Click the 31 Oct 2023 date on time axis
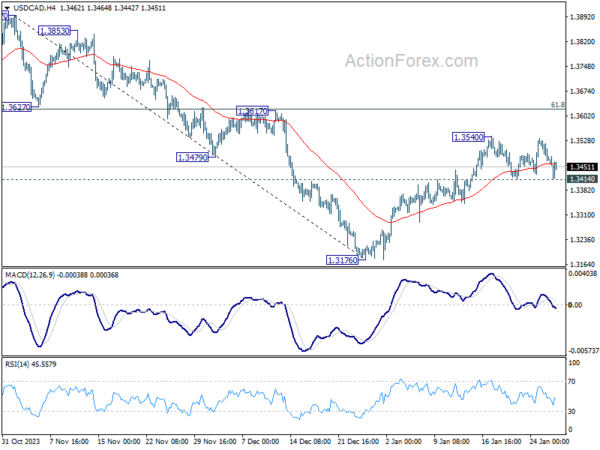Viewport: 600px width, 450px height. point(21,441)
